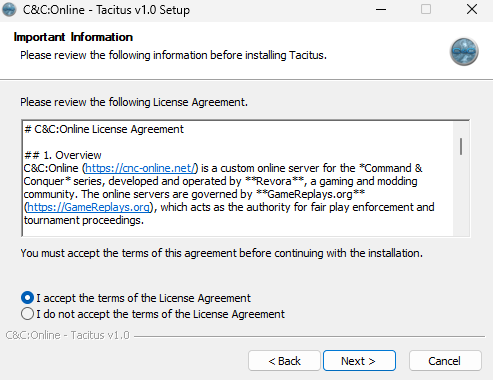Image resolution: width=493 pixels, height=380 pixels.
Task: Open the cnc-online.net link
Action: point(140,168)
